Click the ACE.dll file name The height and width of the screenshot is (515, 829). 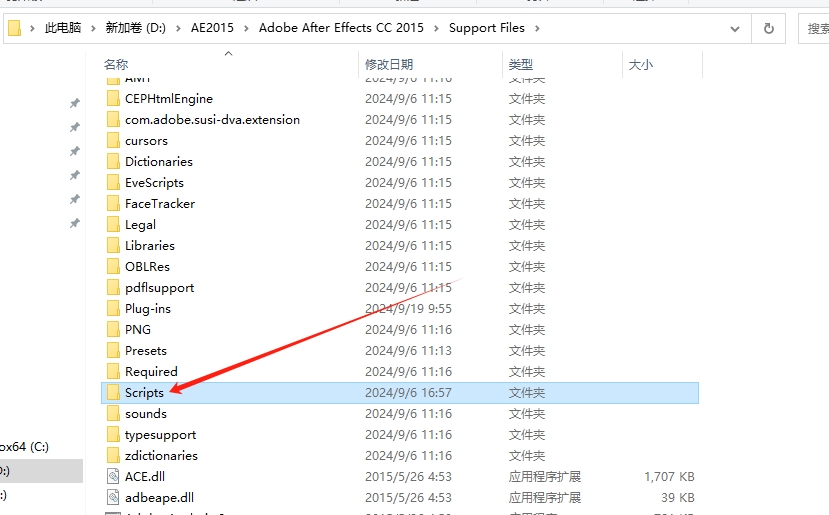[x=145, y=476]
